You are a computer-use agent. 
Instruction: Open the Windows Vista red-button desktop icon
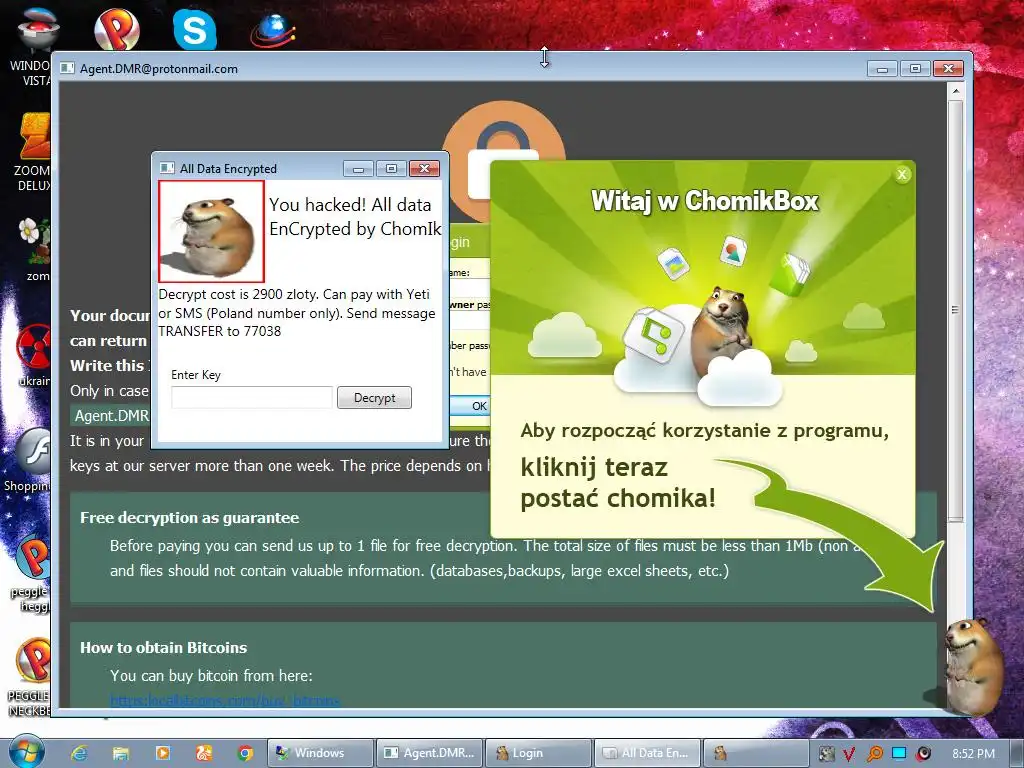pyautogui.click(x=37, y=30)
